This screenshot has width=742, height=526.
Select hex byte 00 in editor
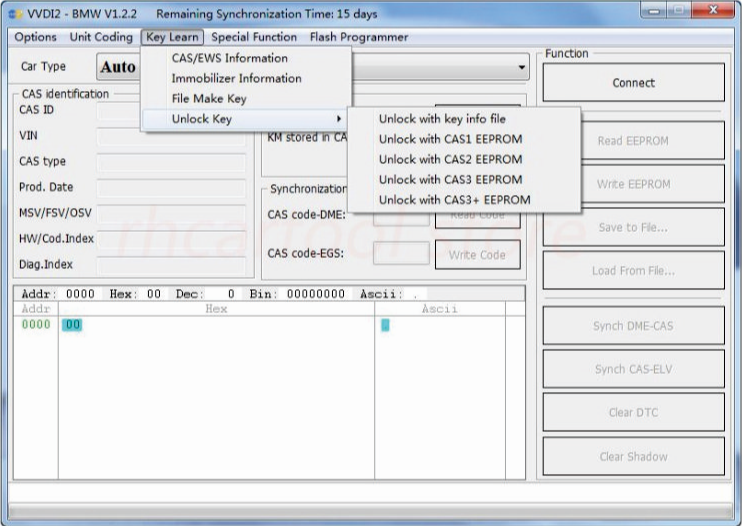[72, 324]
